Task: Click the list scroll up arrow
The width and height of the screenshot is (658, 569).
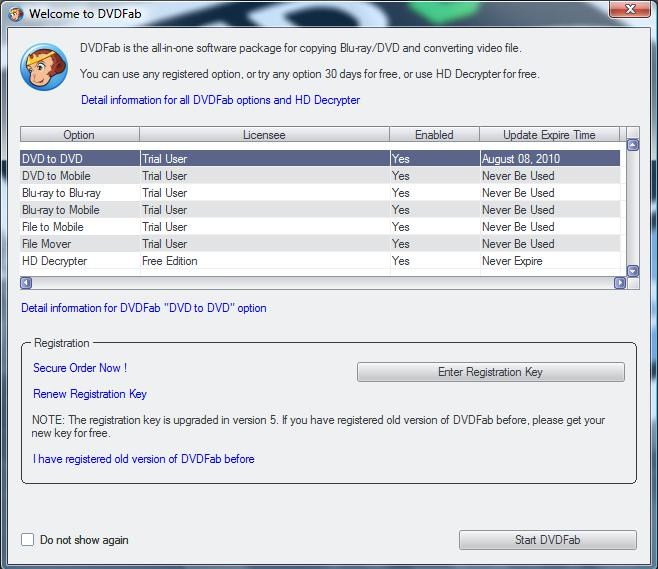Action: 633,145
